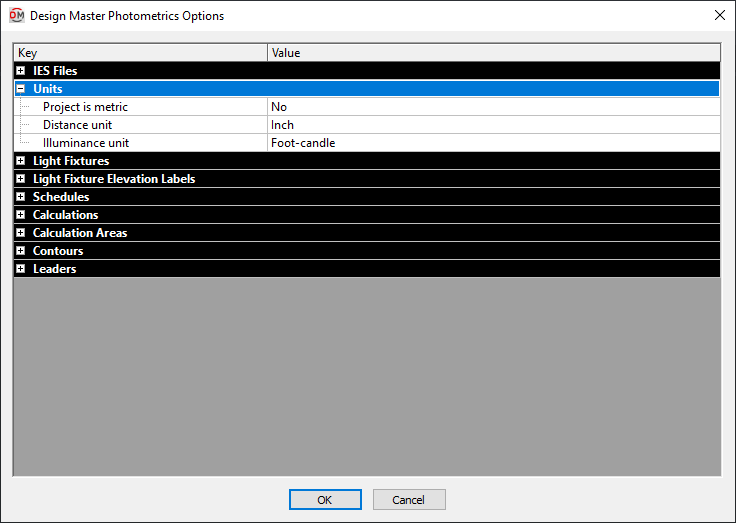The width and height of the screenshot is (736, 523).
Task: Expand Light Fixture Elevation Labels section
Action: coord(21,179)
